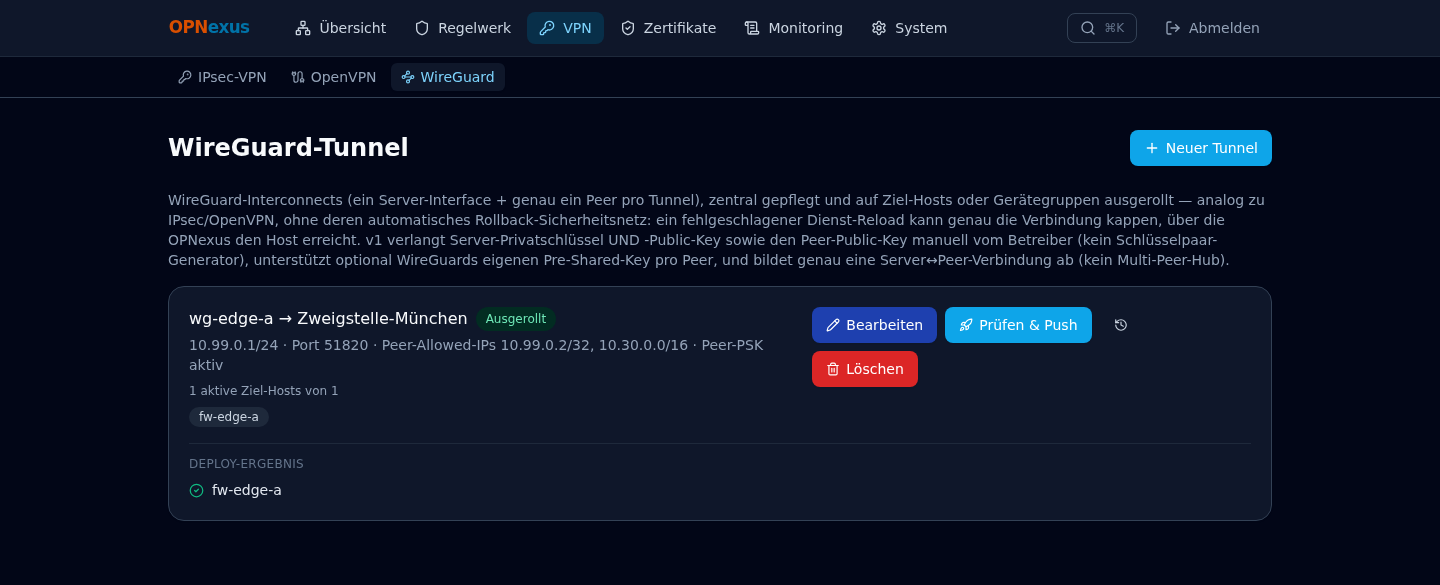Click Bearbeiten for wg-edge-a tunnel
This screenshot has height=585, width=1440.
point(874,325)
